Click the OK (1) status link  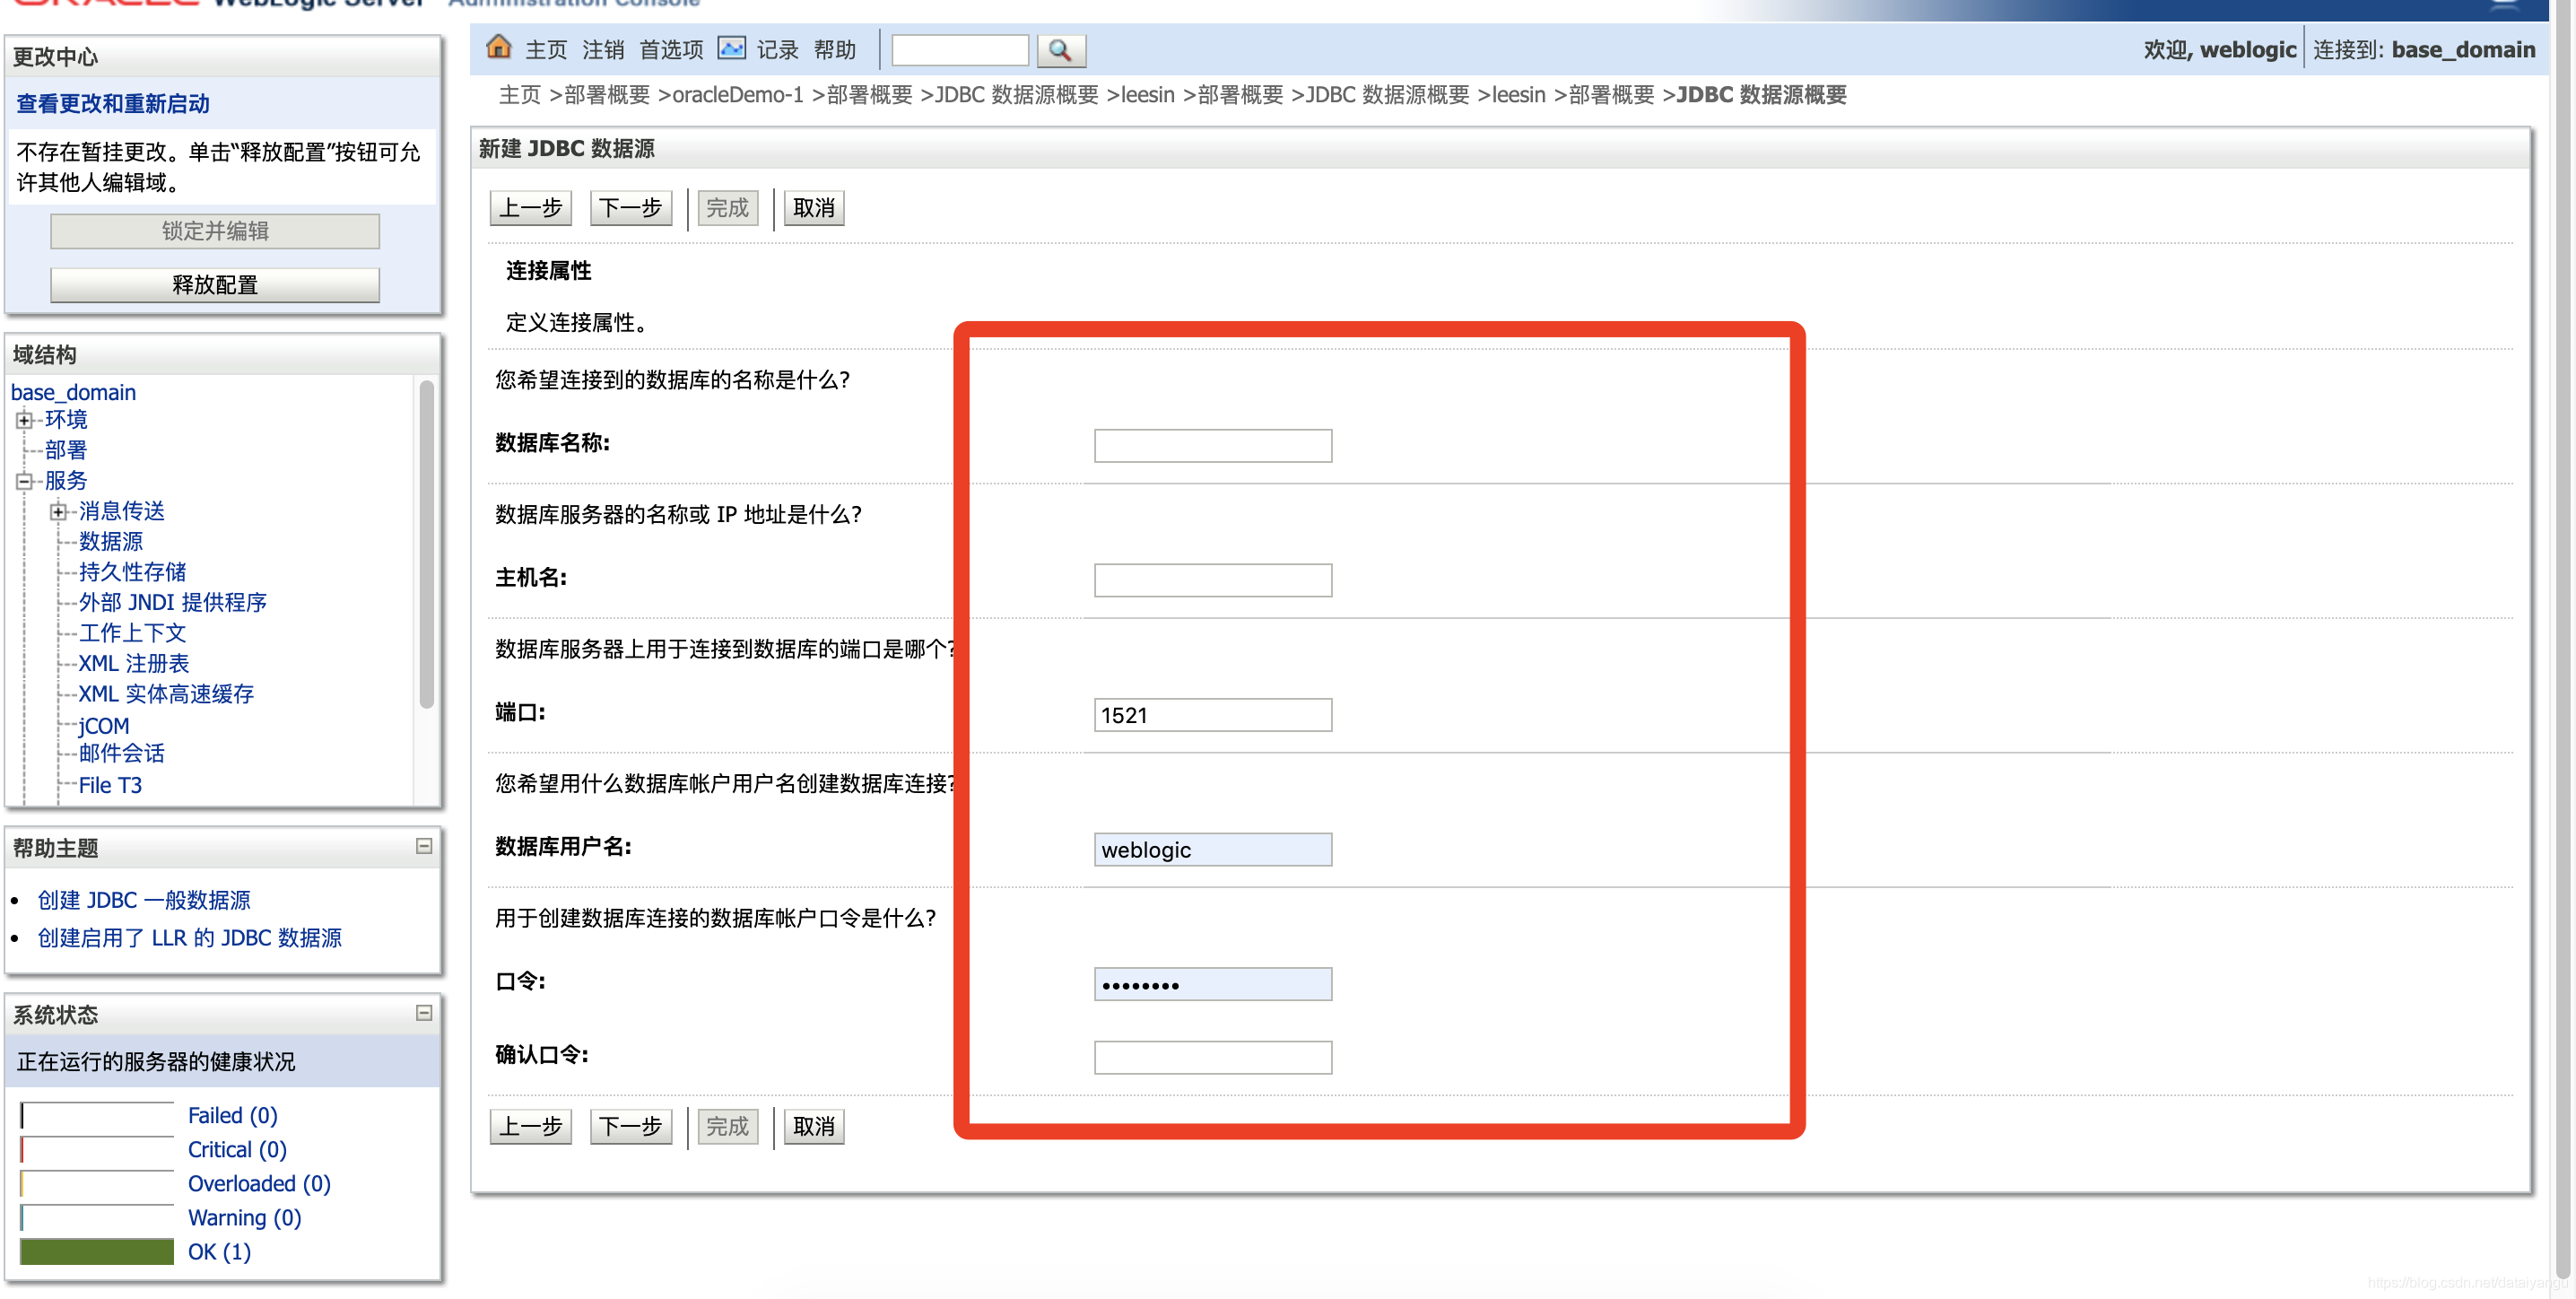(219, 1252)
